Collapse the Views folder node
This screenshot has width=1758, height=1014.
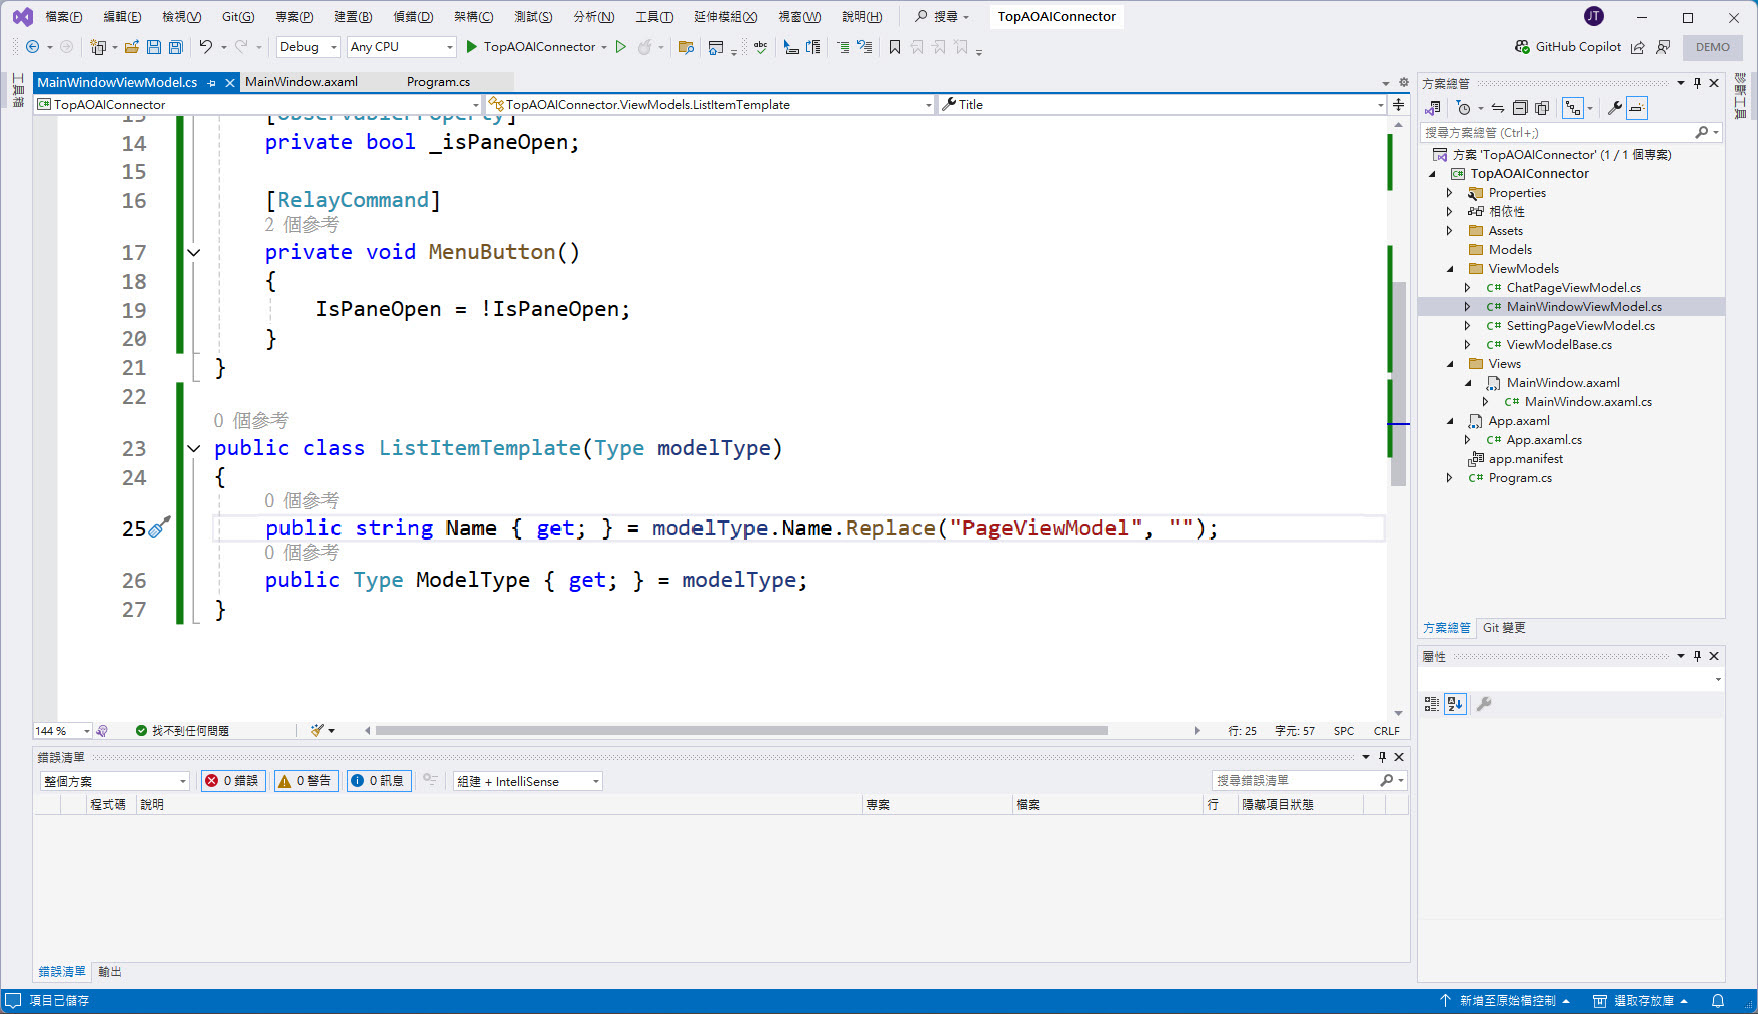point(1449,364)
